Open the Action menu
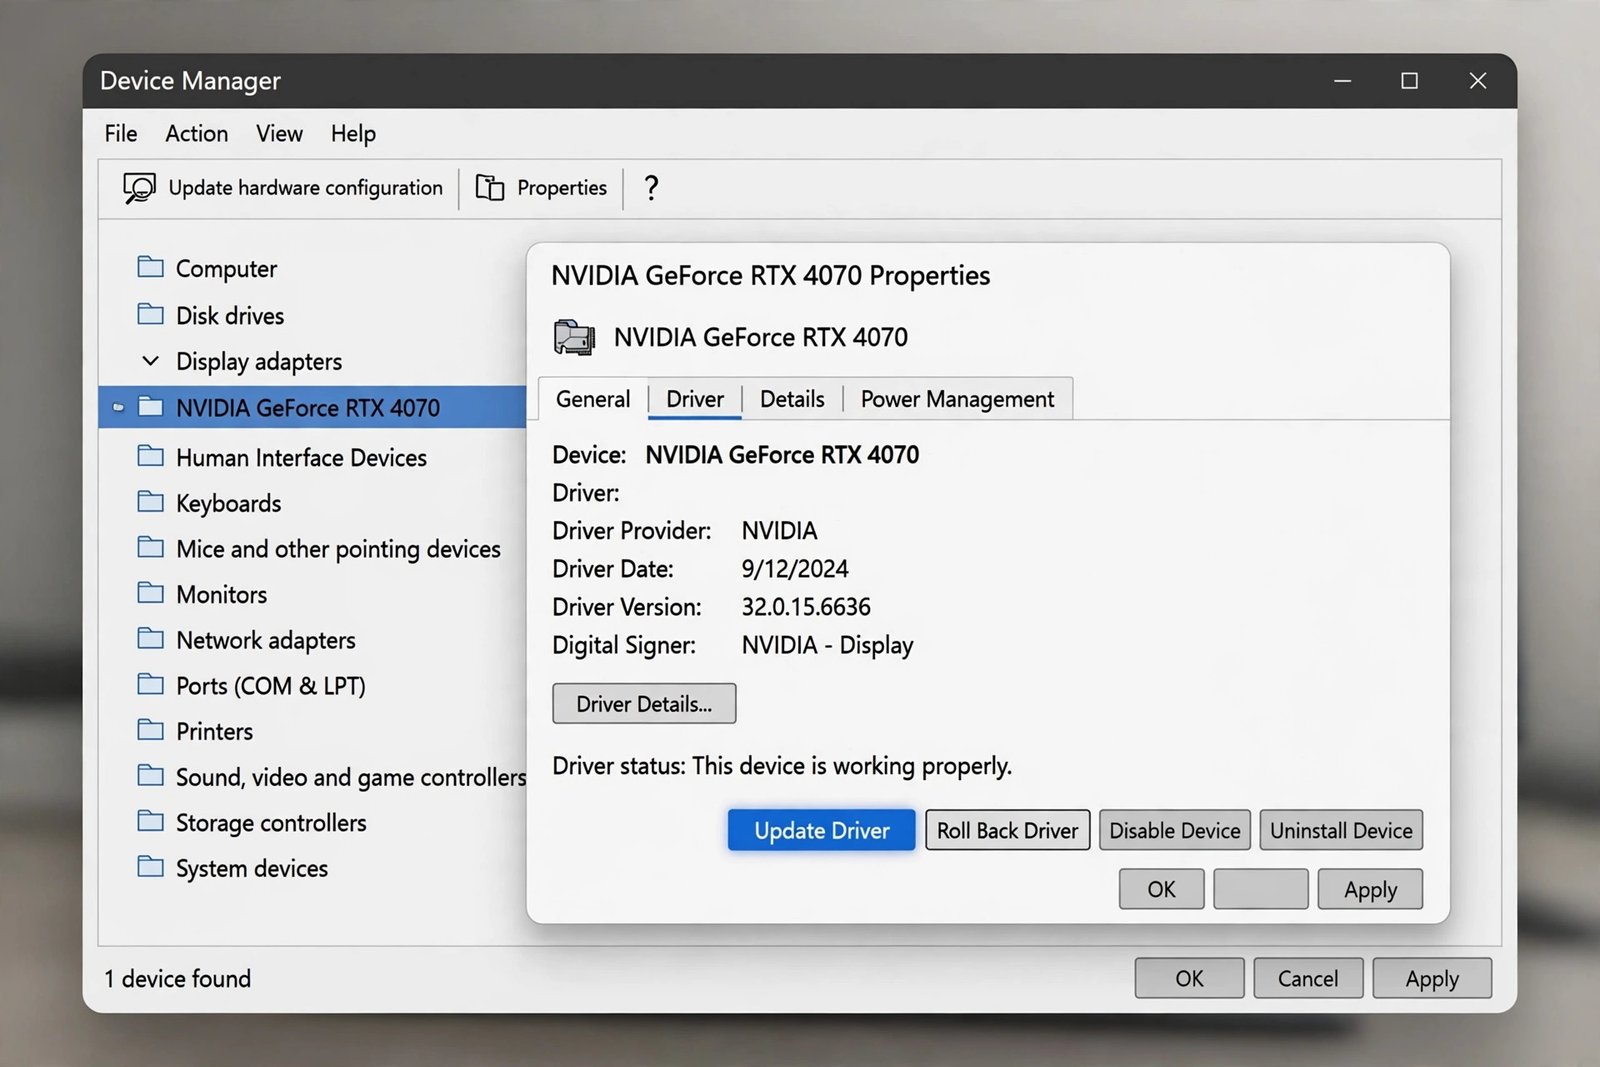 [x=197, y=133]
